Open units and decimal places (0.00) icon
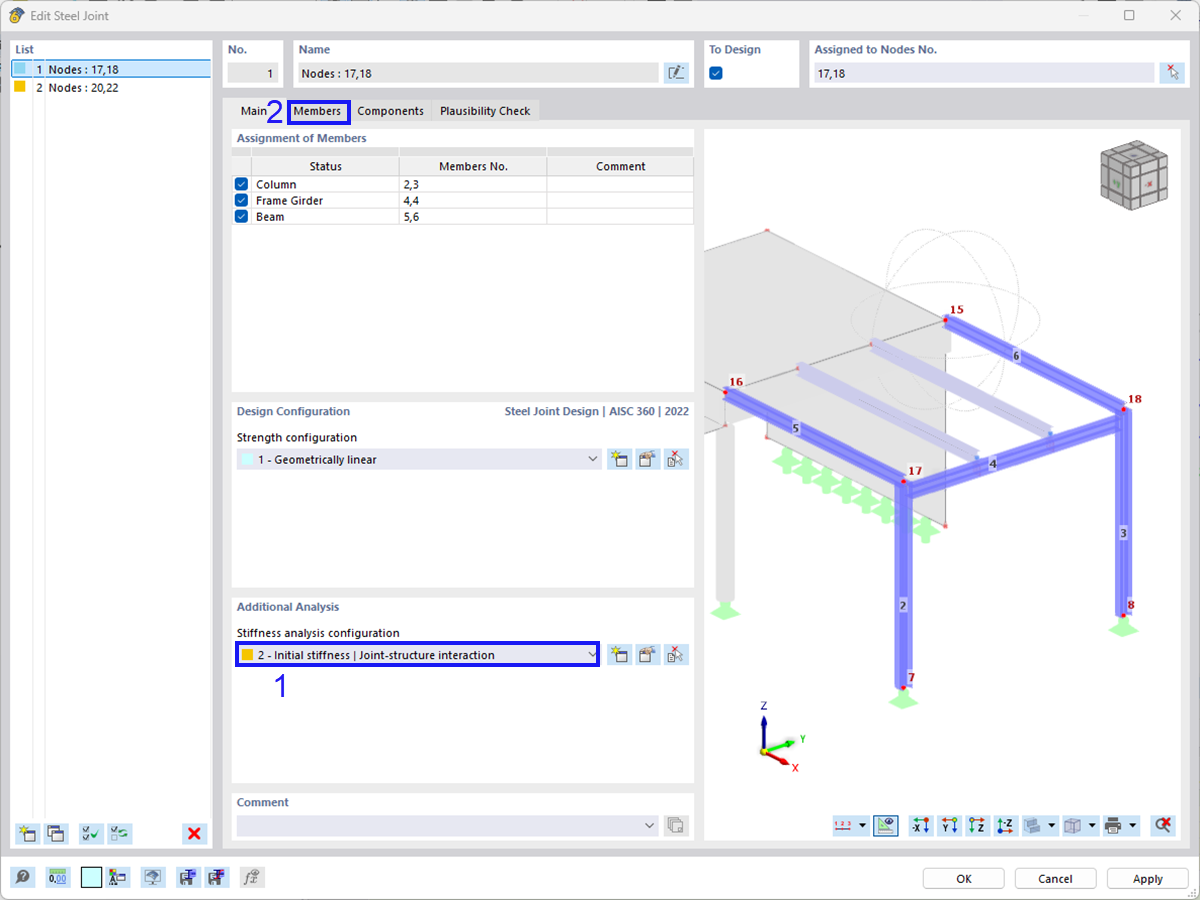This screenshot has height=900, width=1200. (x=58, y=877)
